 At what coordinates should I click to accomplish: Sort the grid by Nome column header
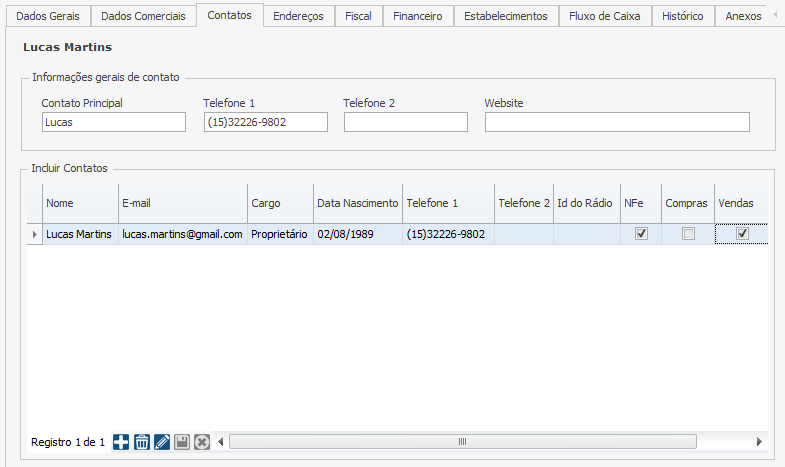click(80, 203)
